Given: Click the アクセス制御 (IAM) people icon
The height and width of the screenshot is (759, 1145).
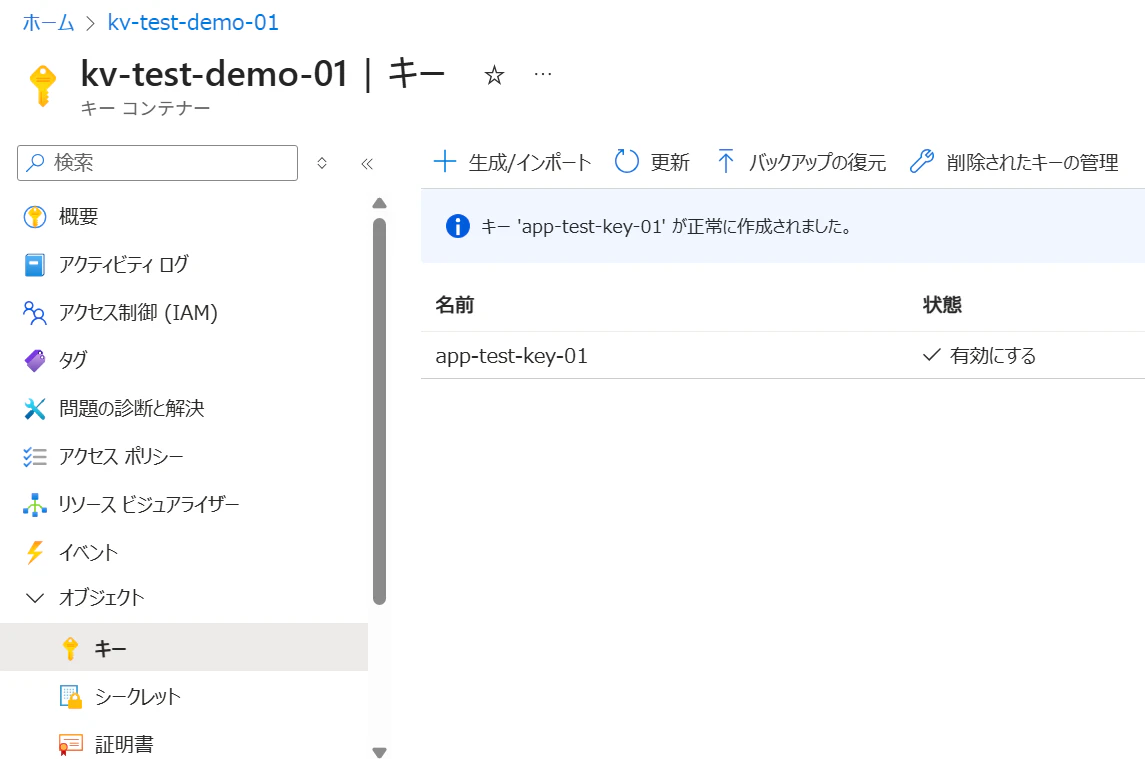Looking at the screenshot, I should coord(34,313).
